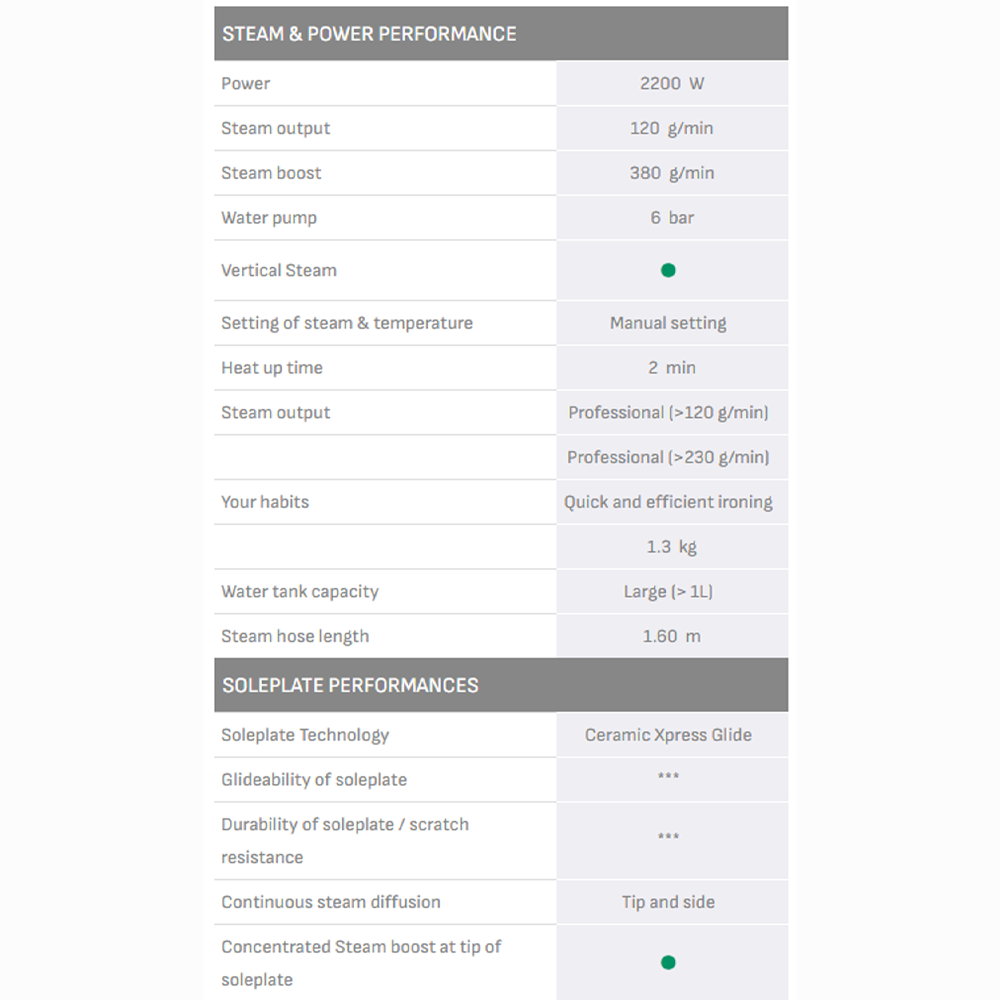1000x1000 pixels.
Task: Select the 2200 W power value
Action: pos(672,84)
